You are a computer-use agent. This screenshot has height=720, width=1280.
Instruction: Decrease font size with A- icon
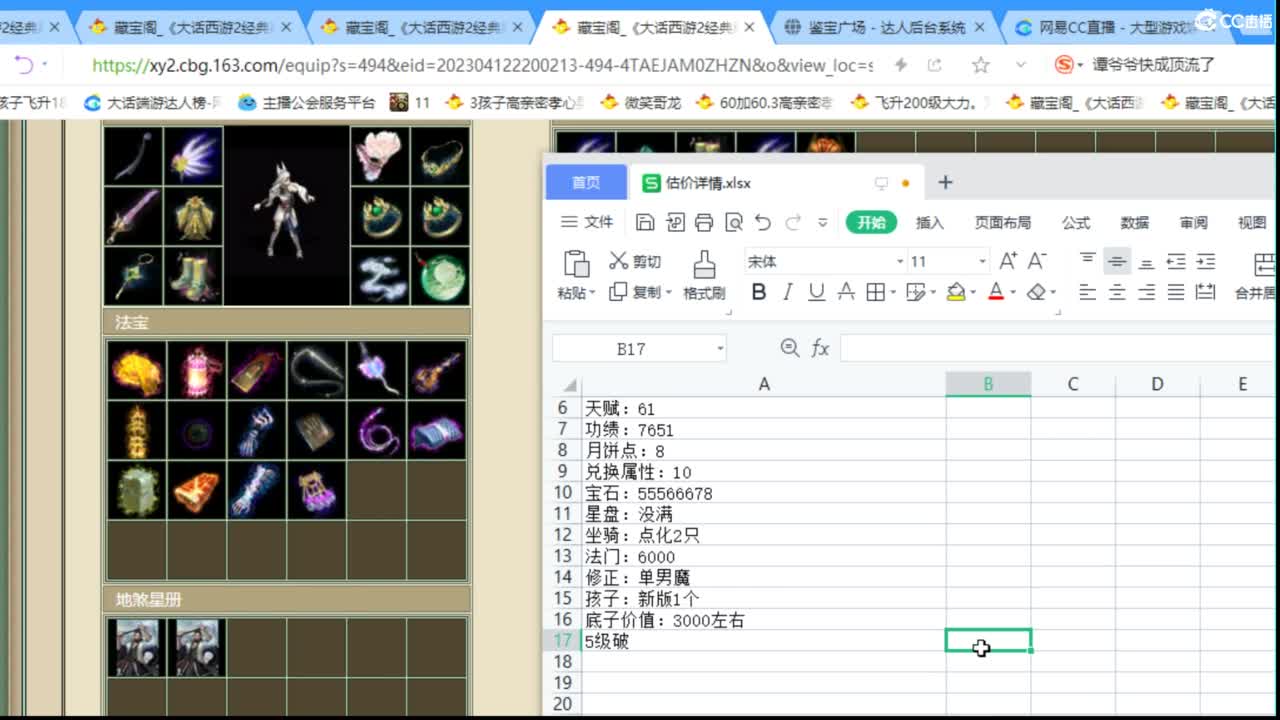point(1038,261)
